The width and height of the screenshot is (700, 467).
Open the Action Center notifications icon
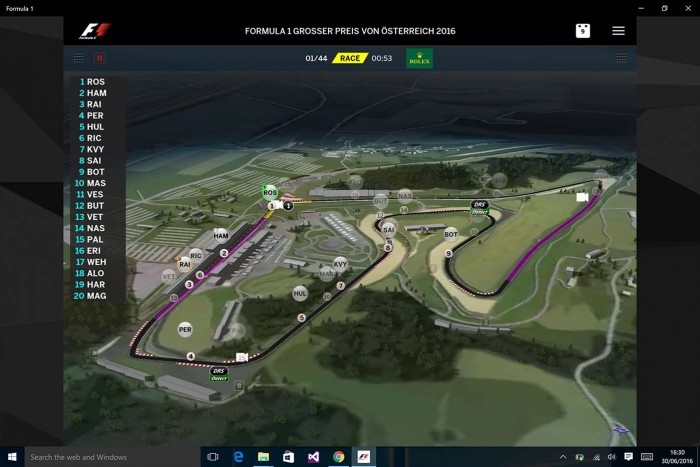[x=628, y=456]
